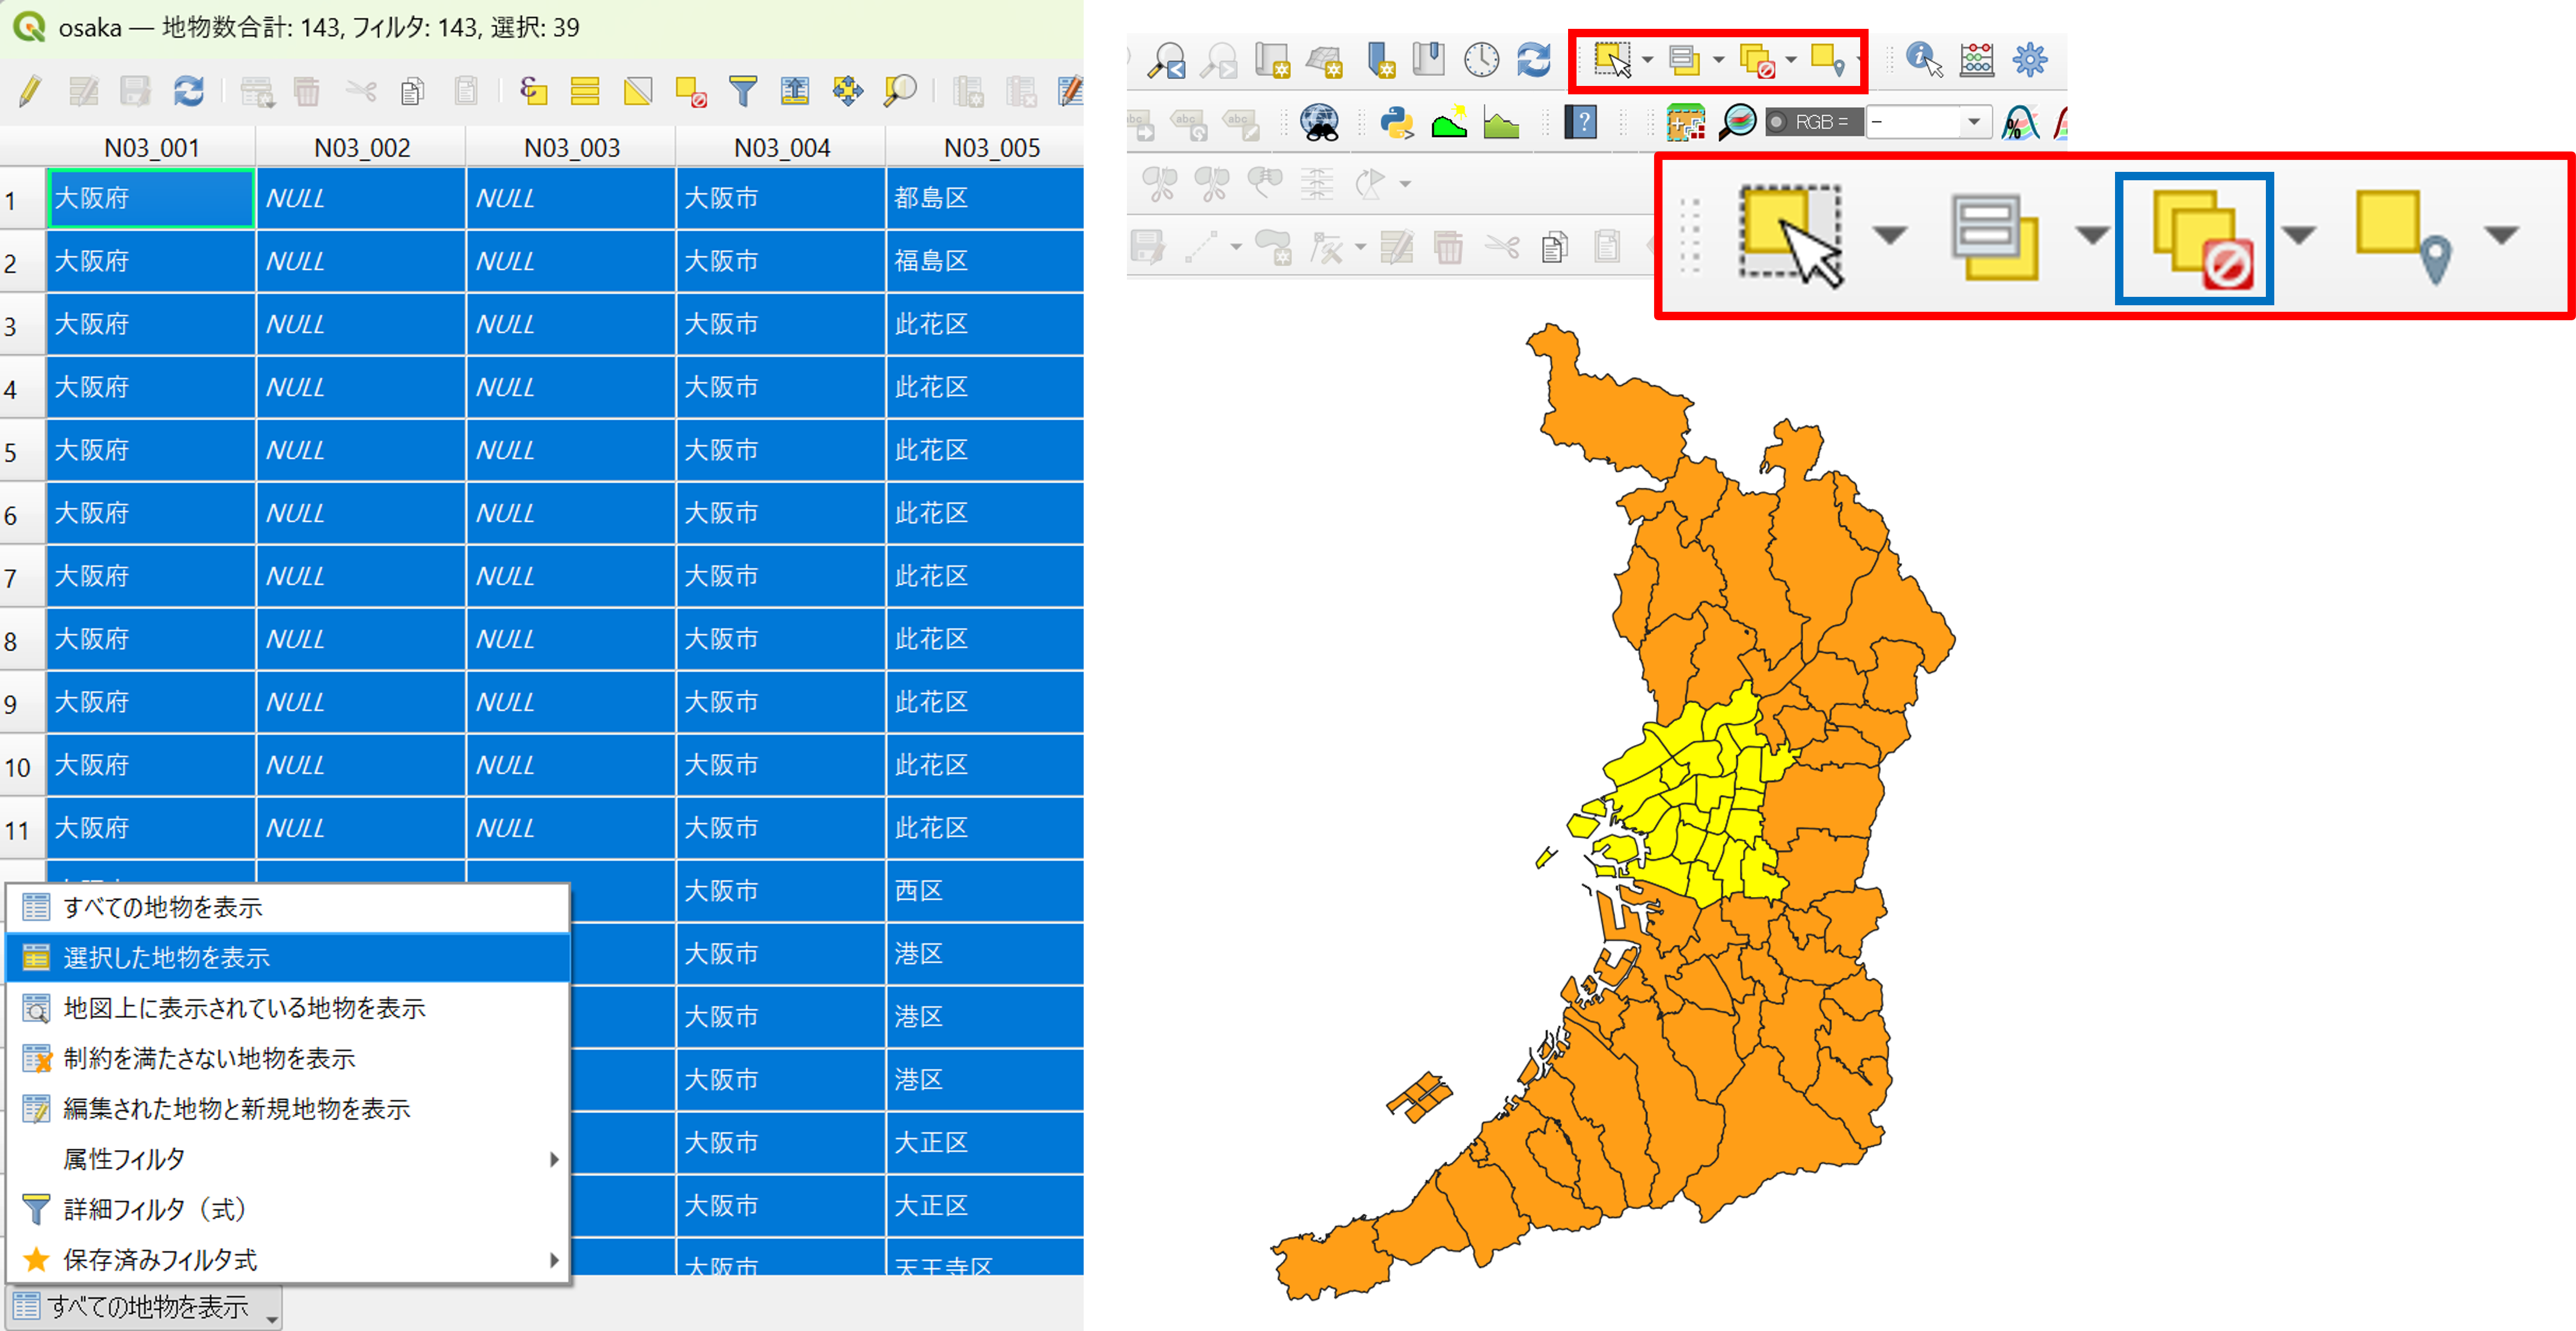Screen dimensions: 2576x1331
Task: Invert selection in attribute table
Action: pyautogui.click(x=638, y=92)
